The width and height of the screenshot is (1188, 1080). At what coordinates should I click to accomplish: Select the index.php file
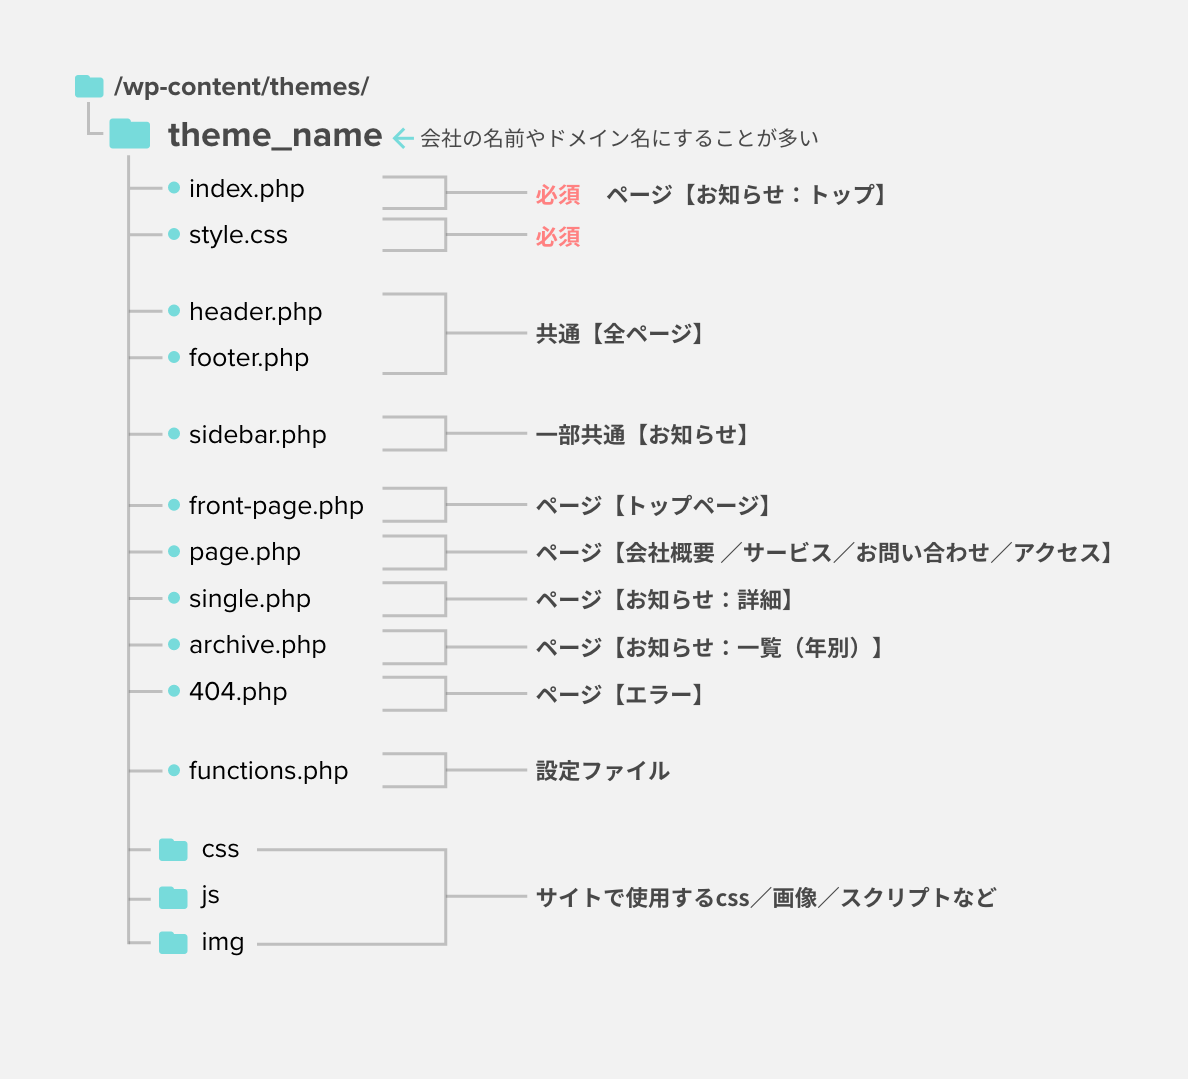coord(246,189)
